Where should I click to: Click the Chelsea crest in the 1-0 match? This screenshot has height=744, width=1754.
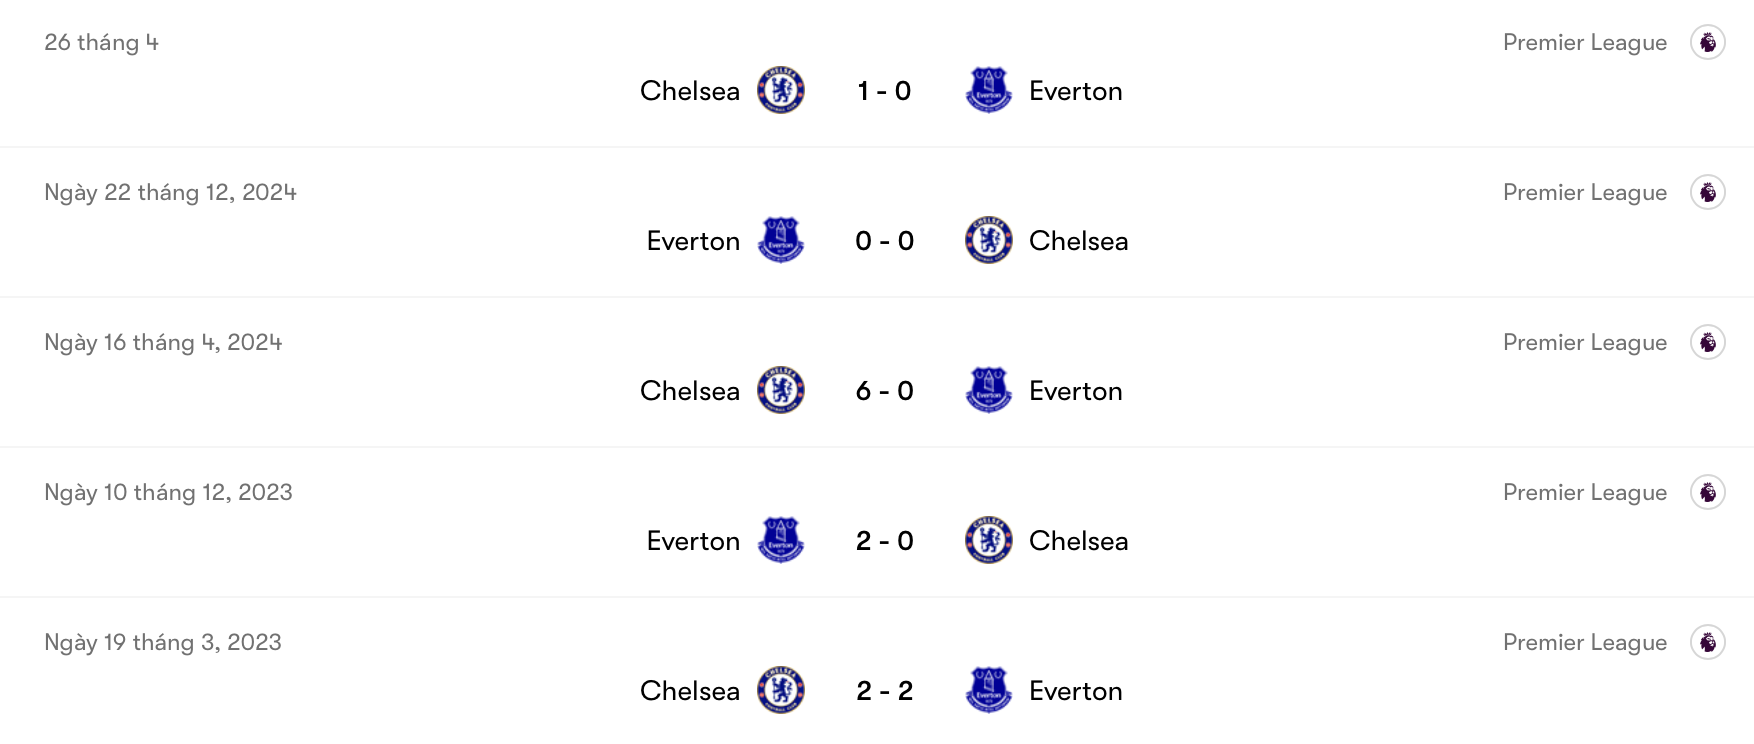pos(782,90)
